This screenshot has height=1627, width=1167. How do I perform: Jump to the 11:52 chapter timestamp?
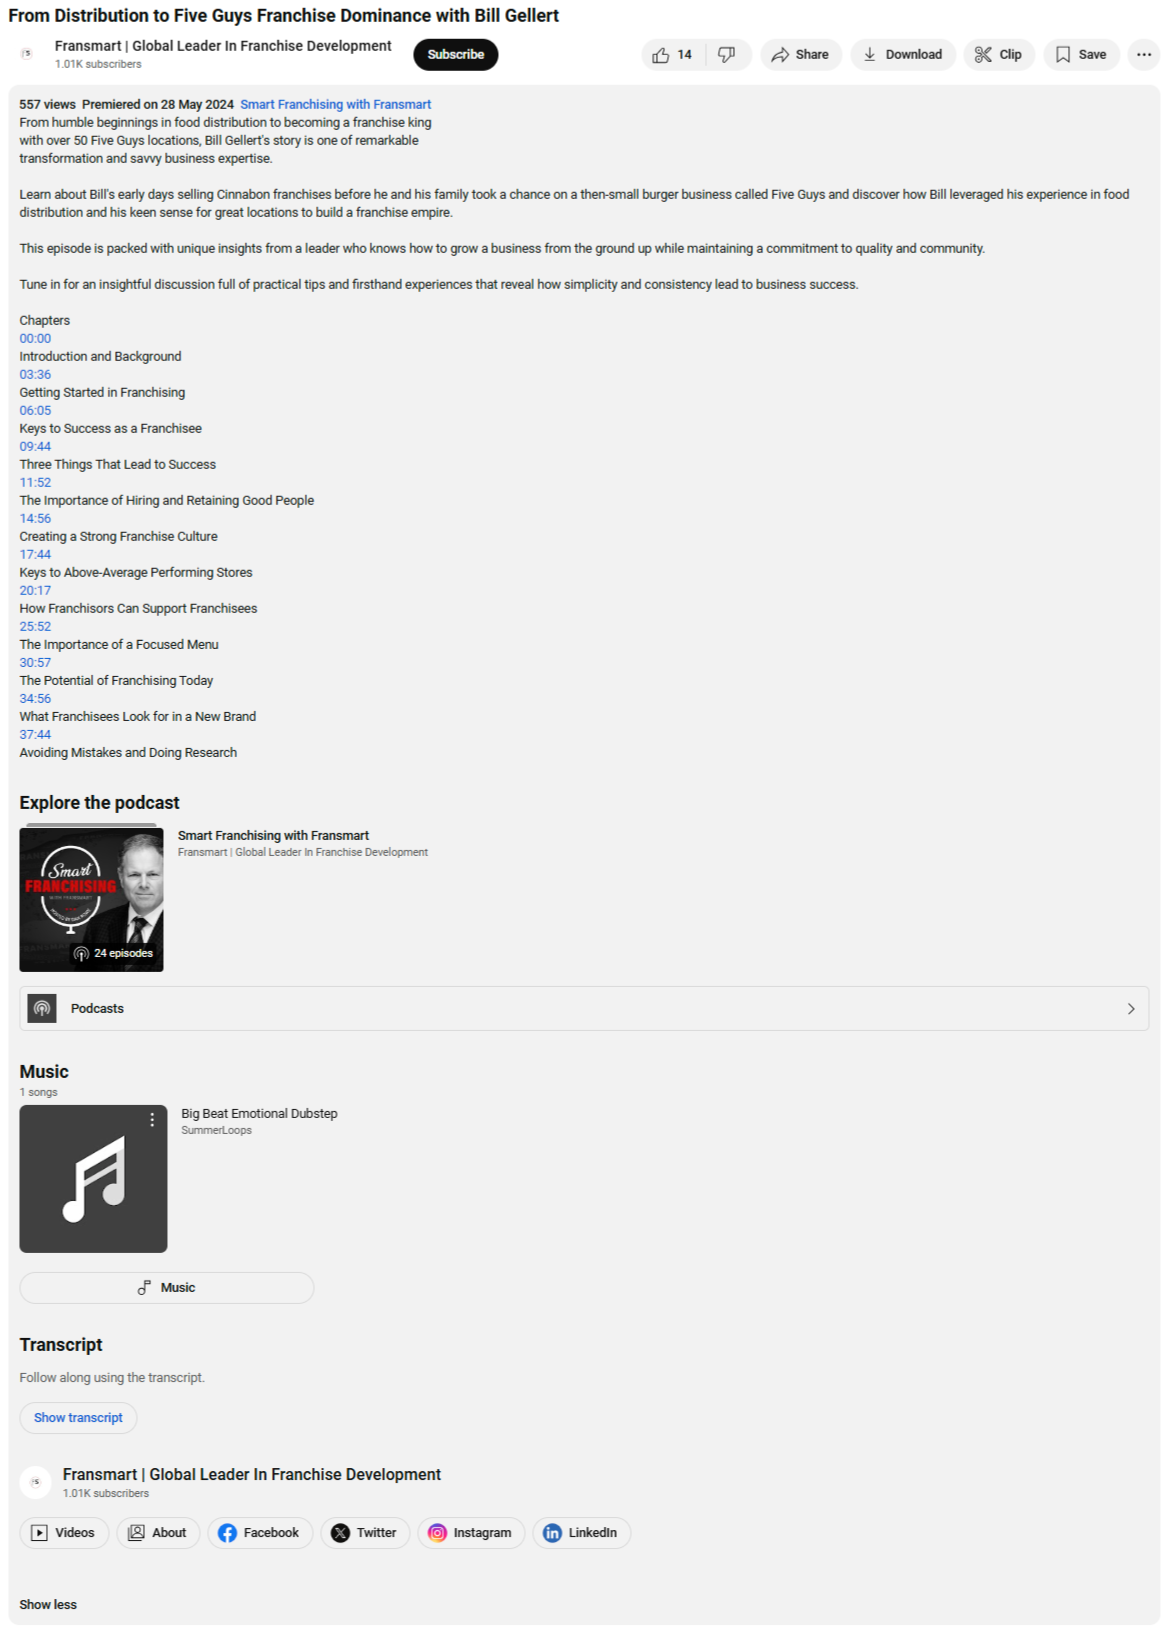click(x=35, y=483)
